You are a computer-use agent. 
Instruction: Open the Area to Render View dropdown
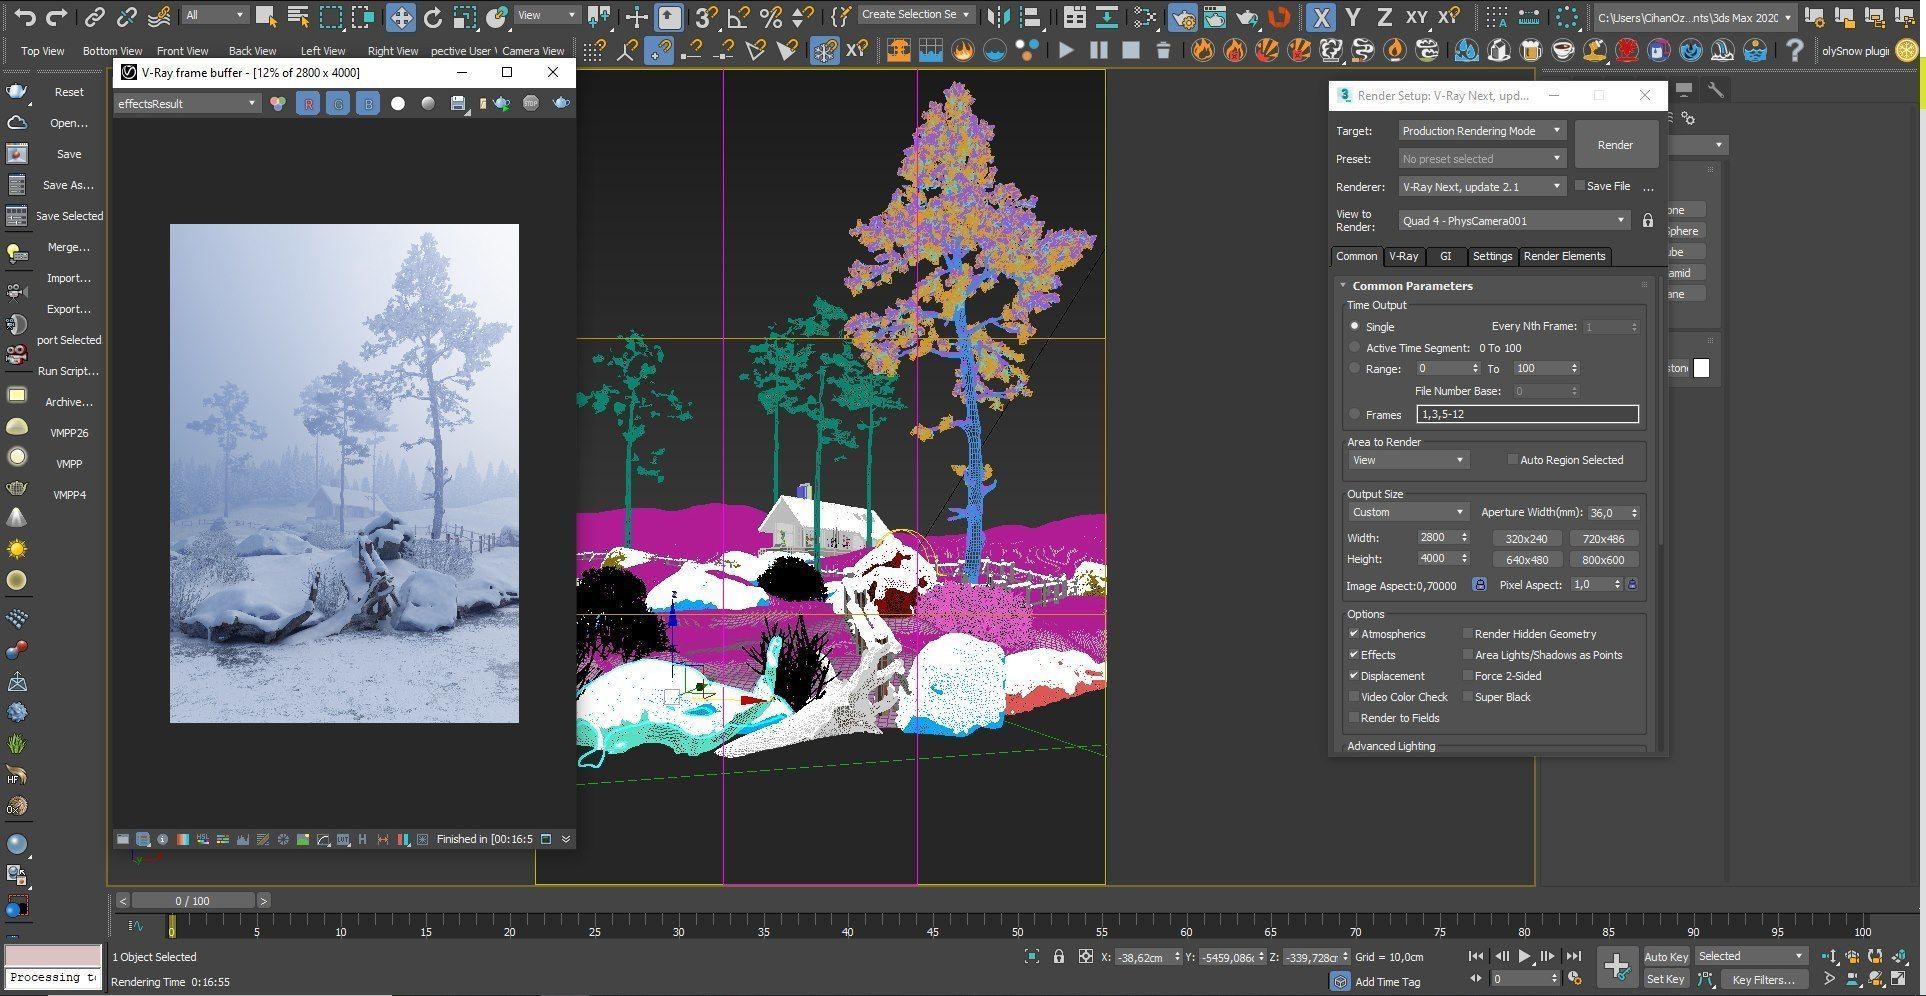tap(1407, 460)
